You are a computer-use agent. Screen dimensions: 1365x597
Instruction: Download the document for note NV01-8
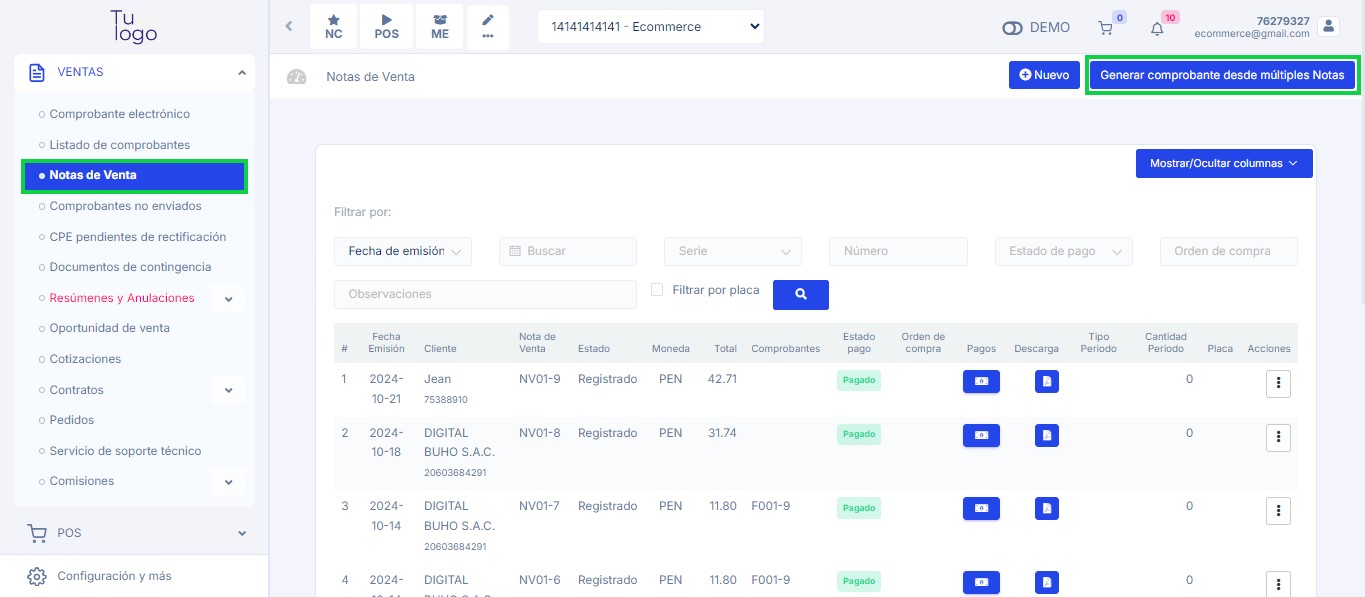tap(1046, 435)
